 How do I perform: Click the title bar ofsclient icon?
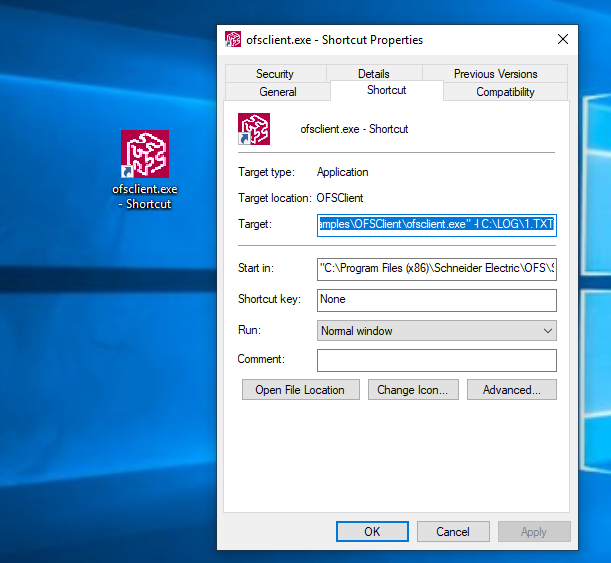[233, 39]
